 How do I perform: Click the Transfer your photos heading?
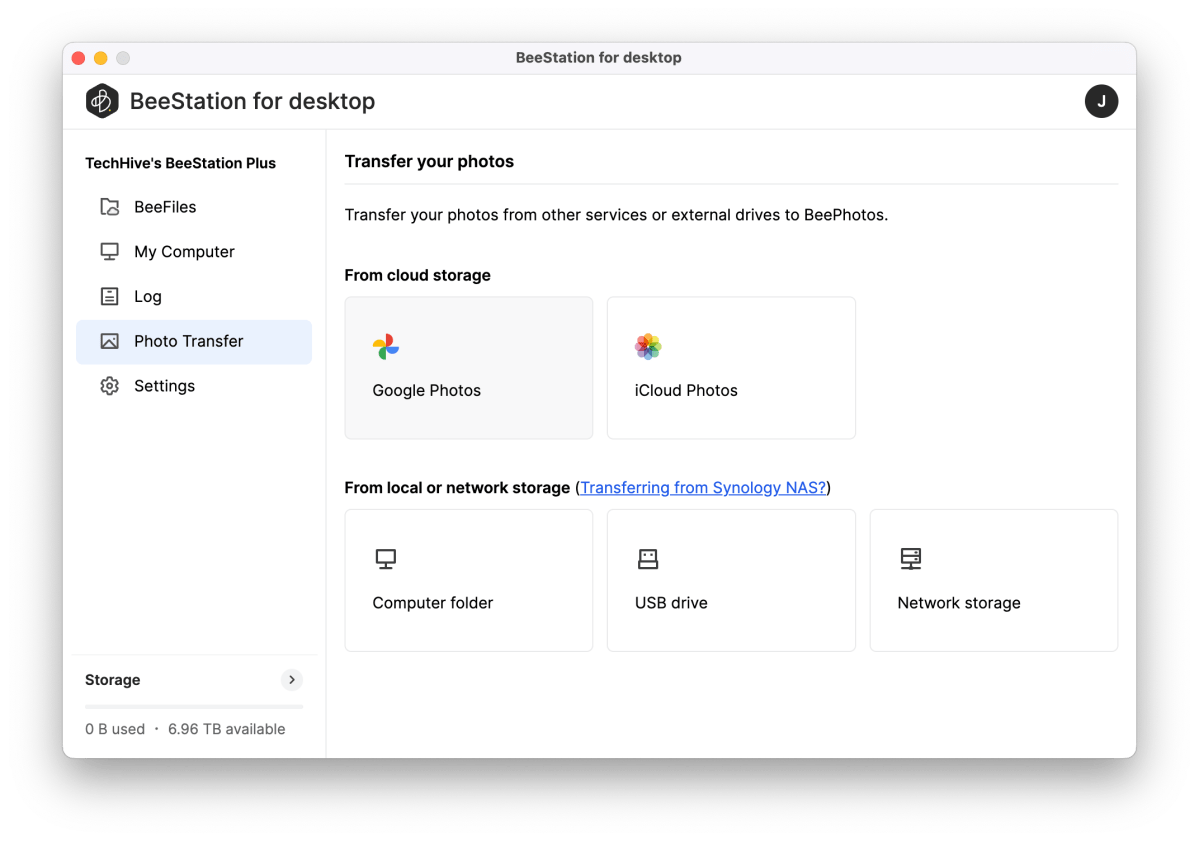pos(429,161)
